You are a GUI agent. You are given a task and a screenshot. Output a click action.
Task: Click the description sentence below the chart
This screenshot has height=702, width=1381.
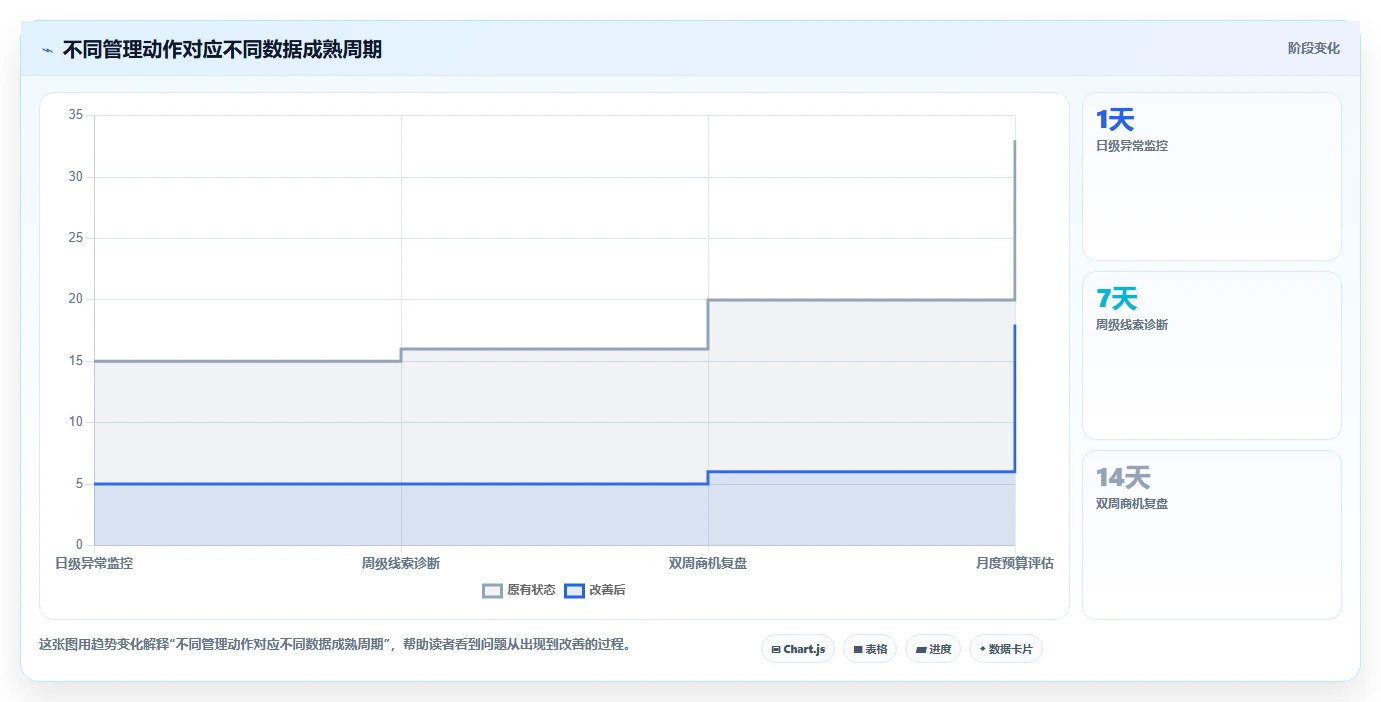[335, 645]
